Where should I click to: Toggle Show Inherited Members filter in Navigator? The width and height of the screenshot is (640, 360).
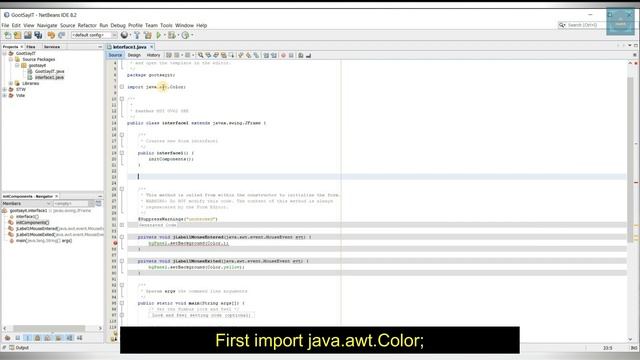(x=7, y=338)
